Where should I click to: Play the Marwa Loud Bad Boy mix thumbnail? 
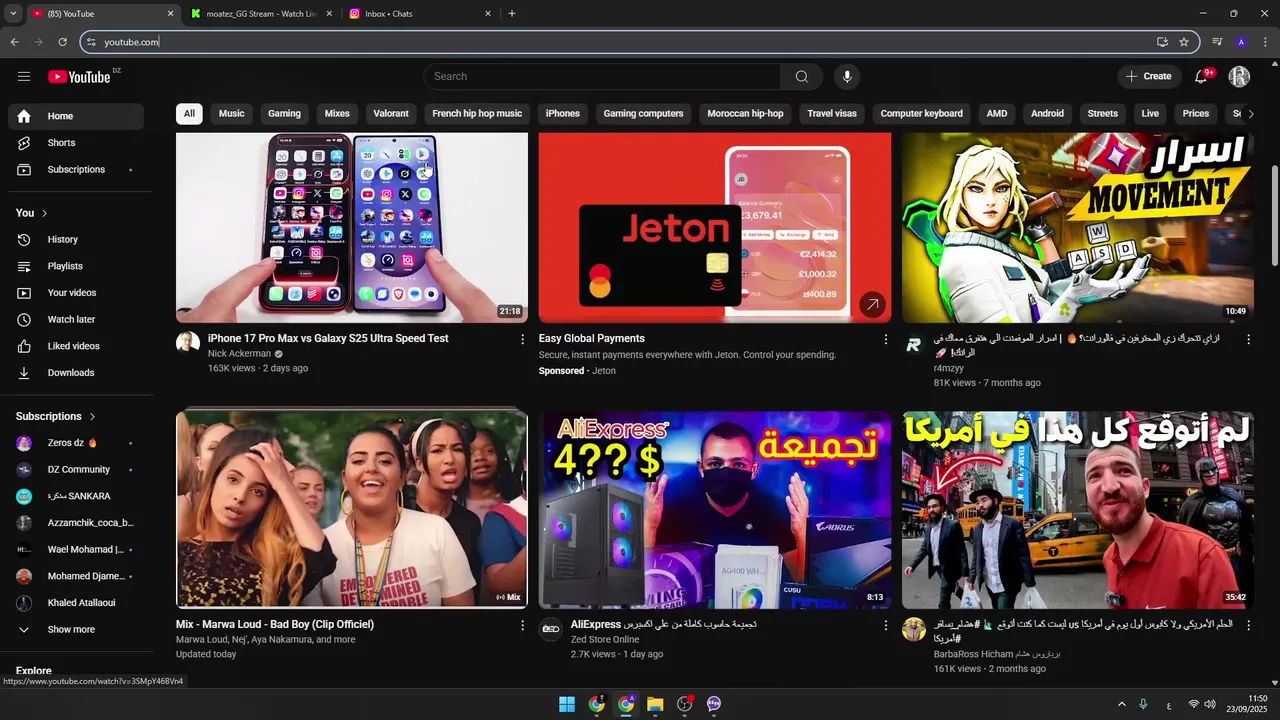(x=352, y=510)
